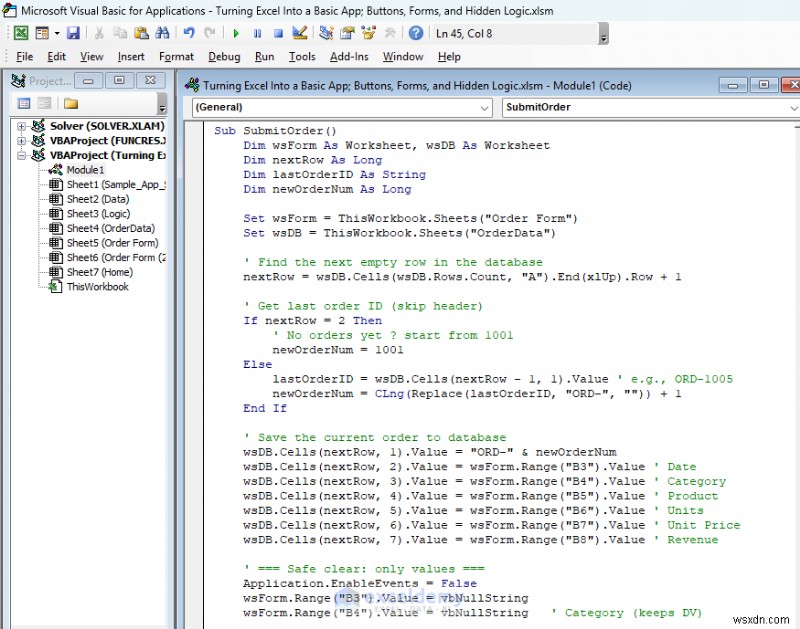Screen dimensions: 800x629
Task: Click the Toolbox icon
Action: [x=390, y=33]
